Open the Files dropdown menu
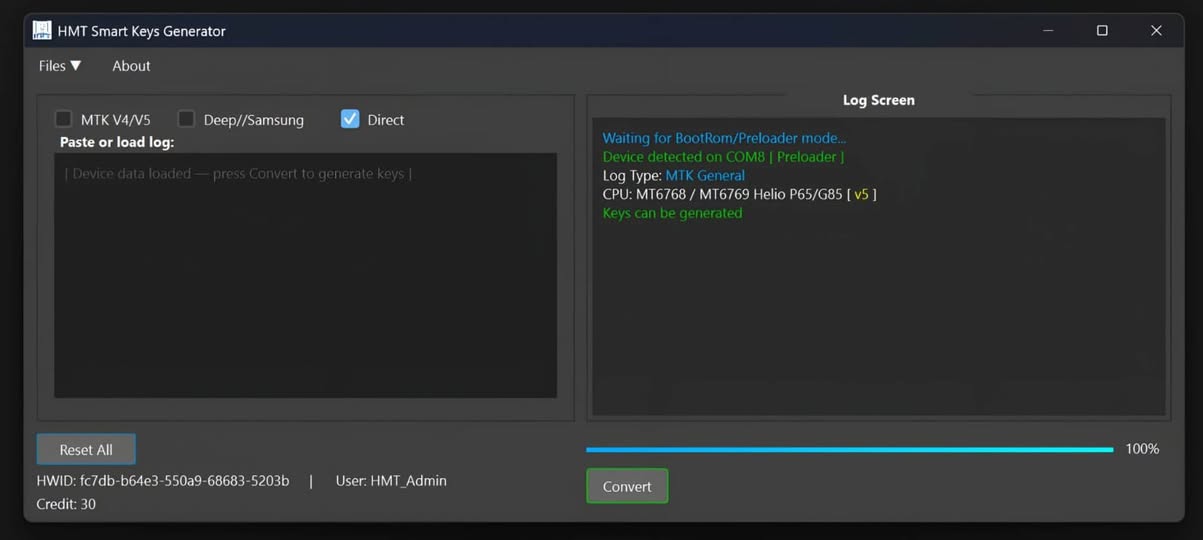1203x540 pixels. pos(60,66)
